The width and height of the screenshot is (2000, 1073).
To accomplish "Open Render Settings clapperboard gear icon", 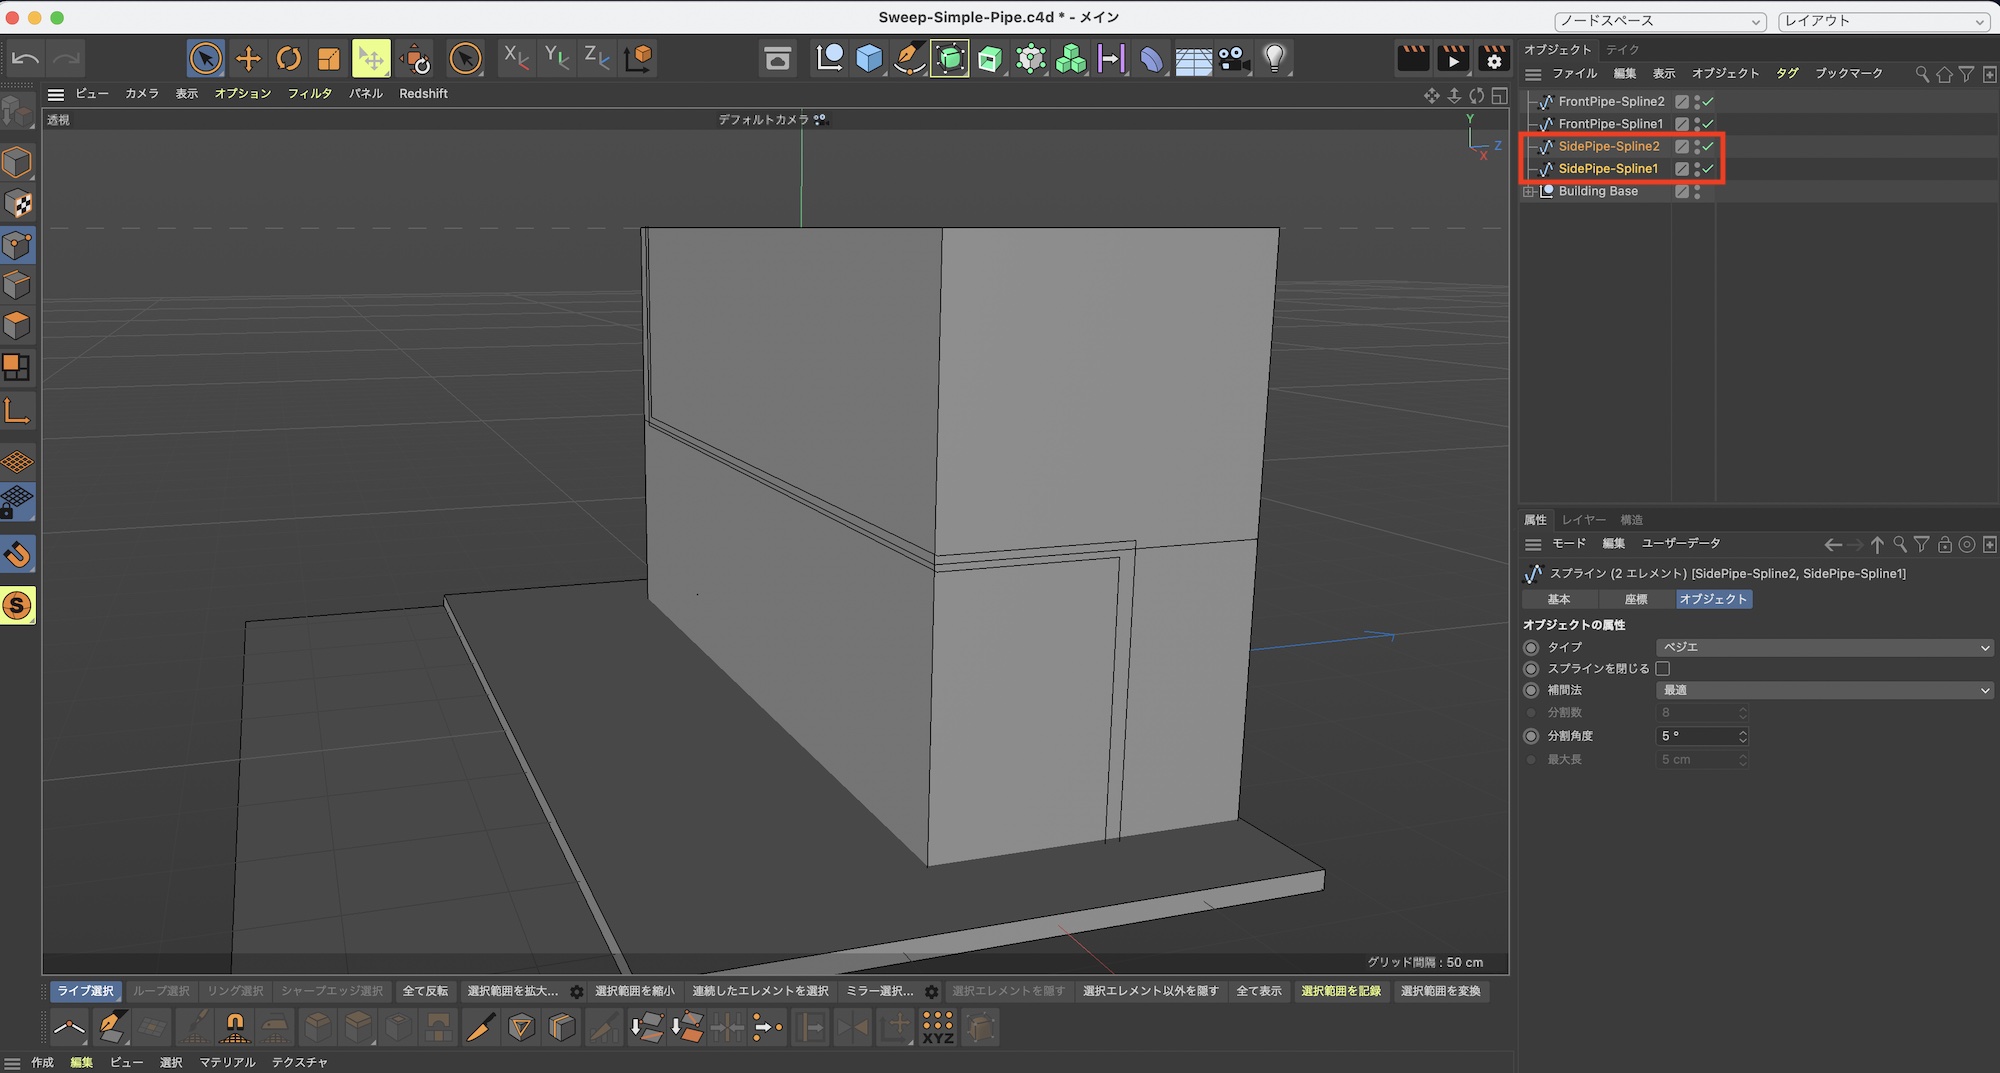I will (1493, 59).
